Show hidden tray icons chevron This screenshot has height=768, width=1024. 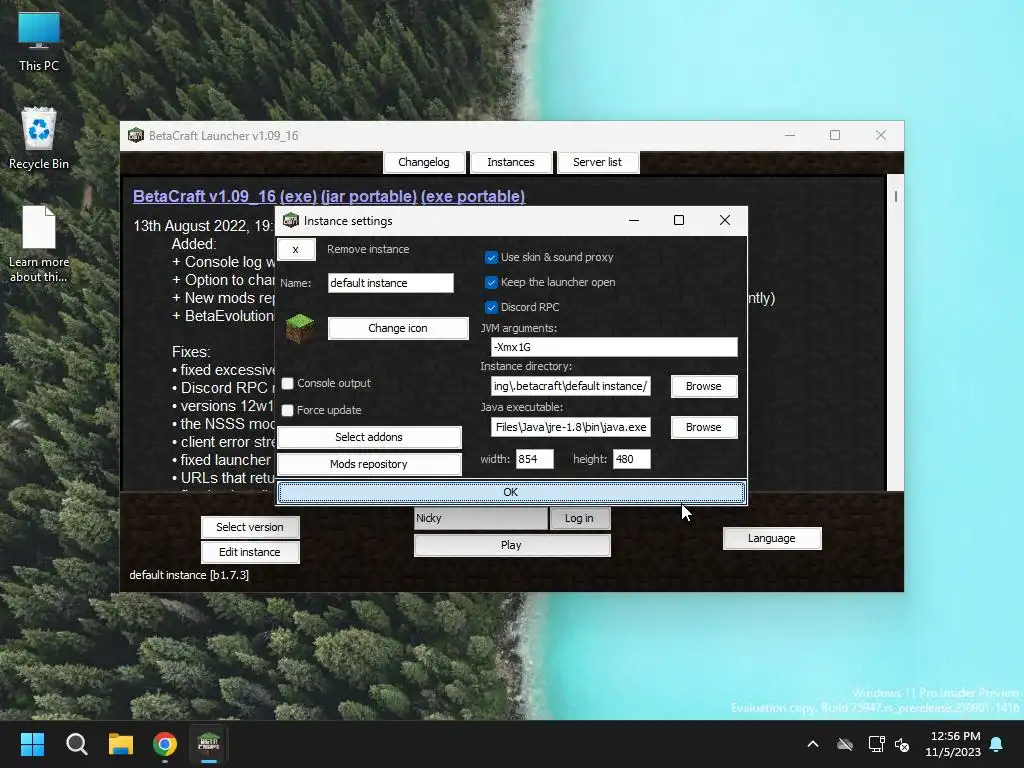(813, 744)
